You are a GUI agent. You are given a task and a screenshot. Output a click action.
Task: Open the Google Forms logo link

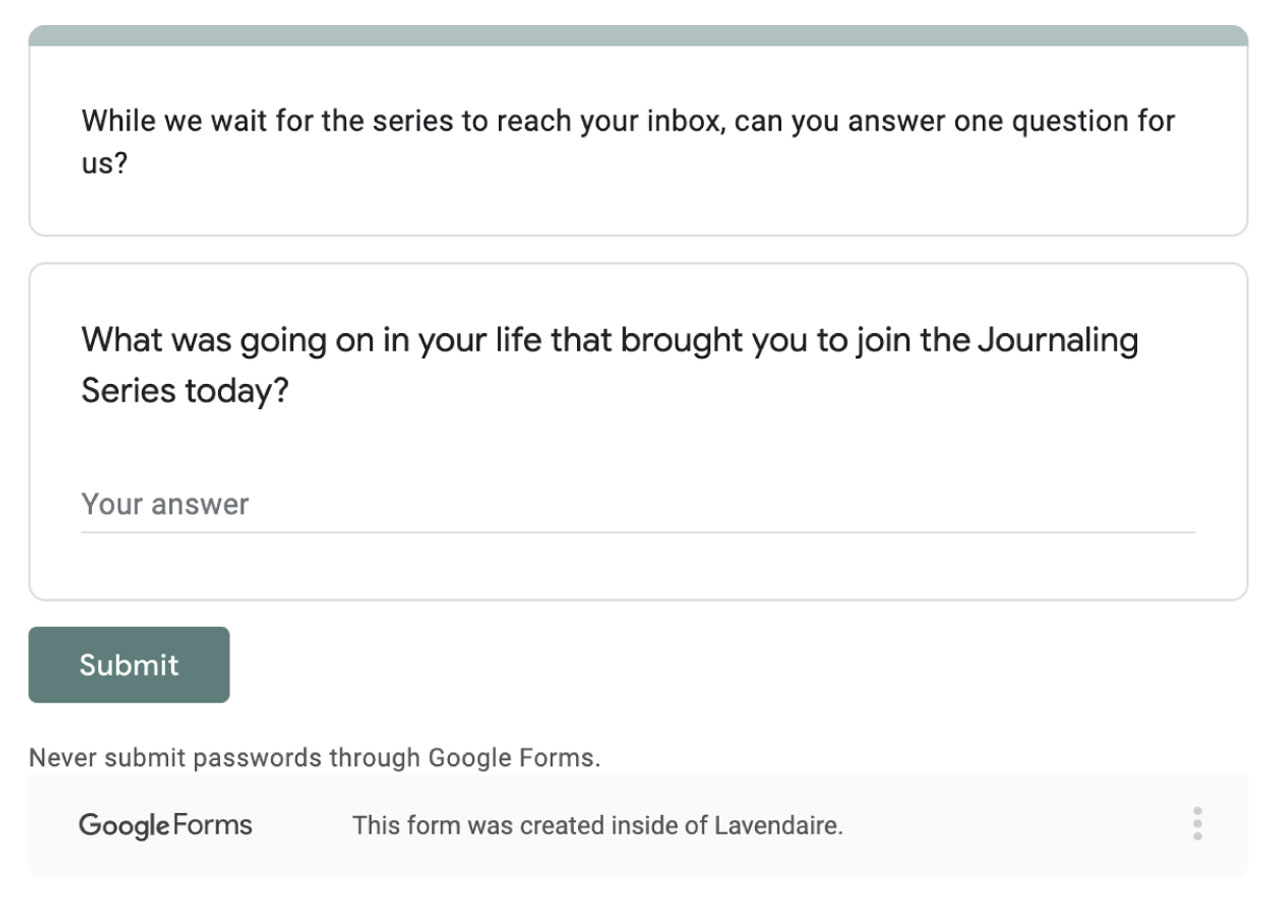click(x=166, y=825)
